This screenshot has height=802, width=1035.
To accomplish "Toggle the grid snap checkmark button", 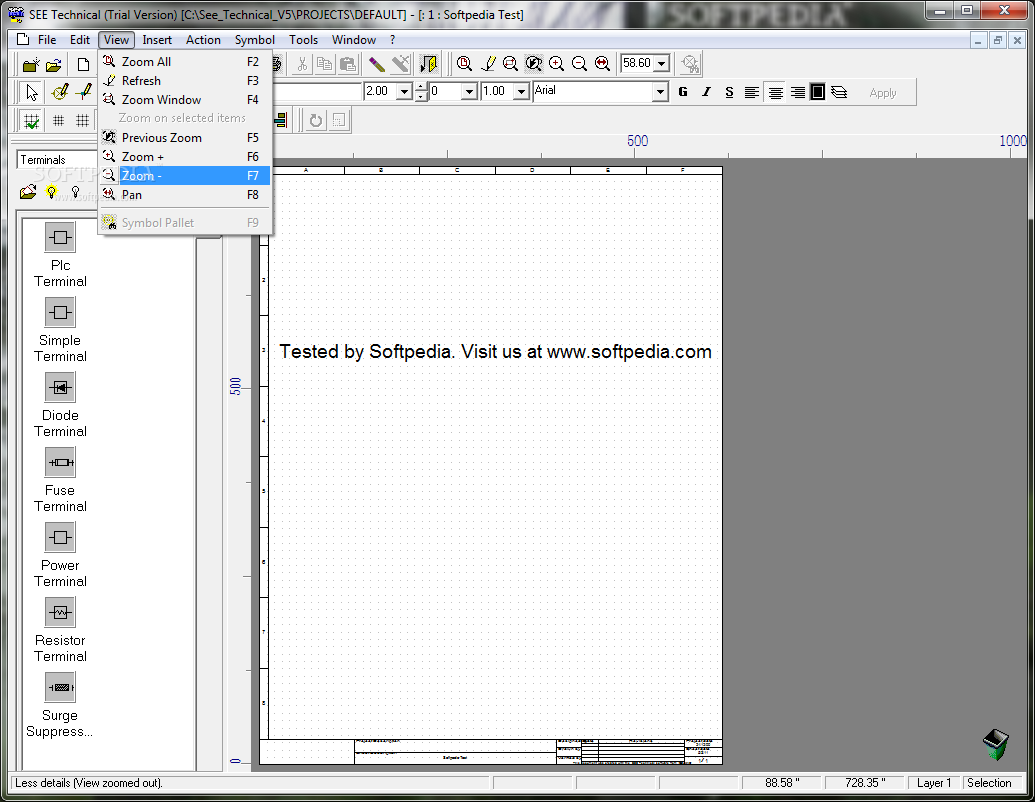I will tap(31, 121).
